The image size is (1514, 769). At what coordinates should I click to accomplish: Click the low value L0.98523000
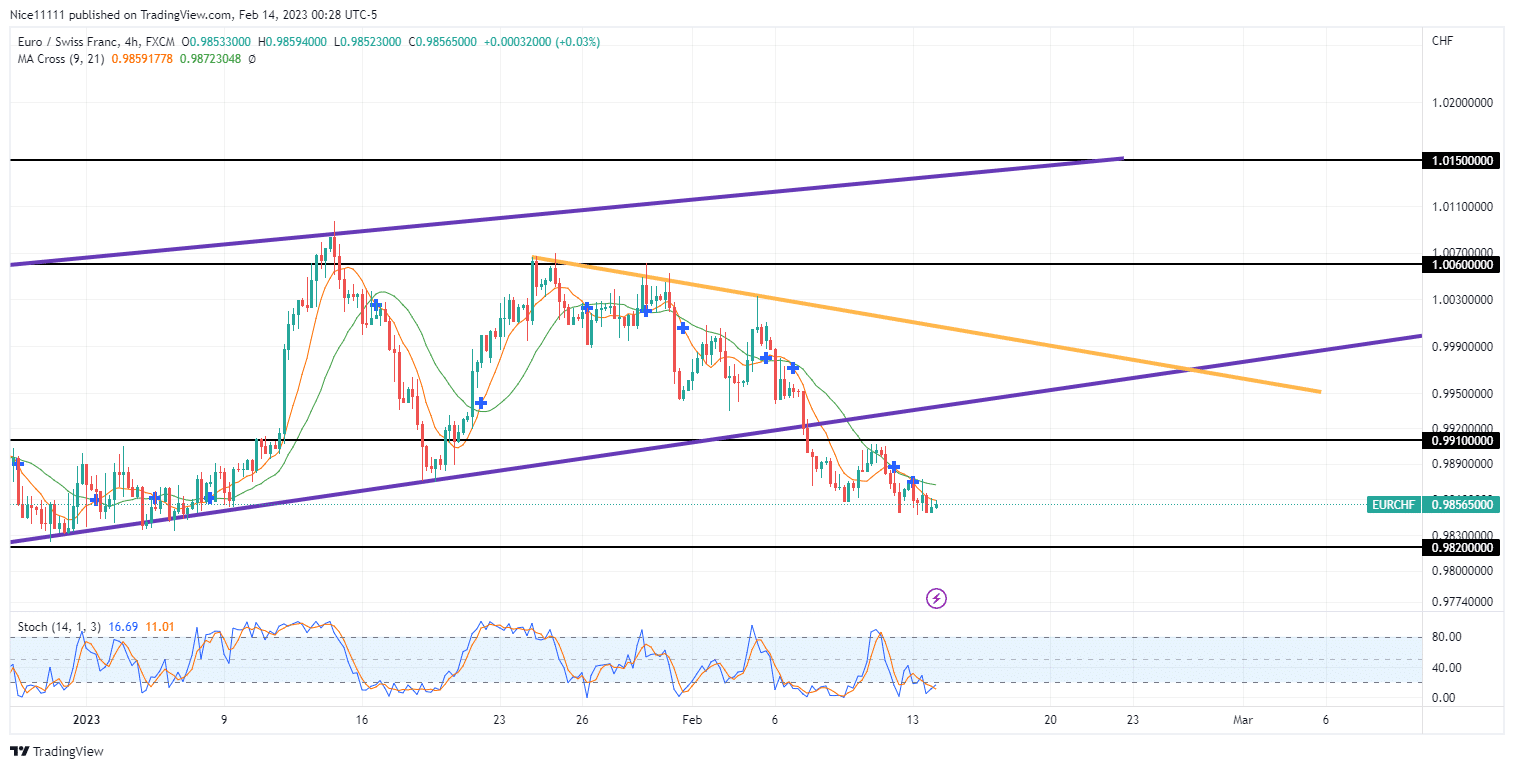pyautogui.click(x=369, y=42)
